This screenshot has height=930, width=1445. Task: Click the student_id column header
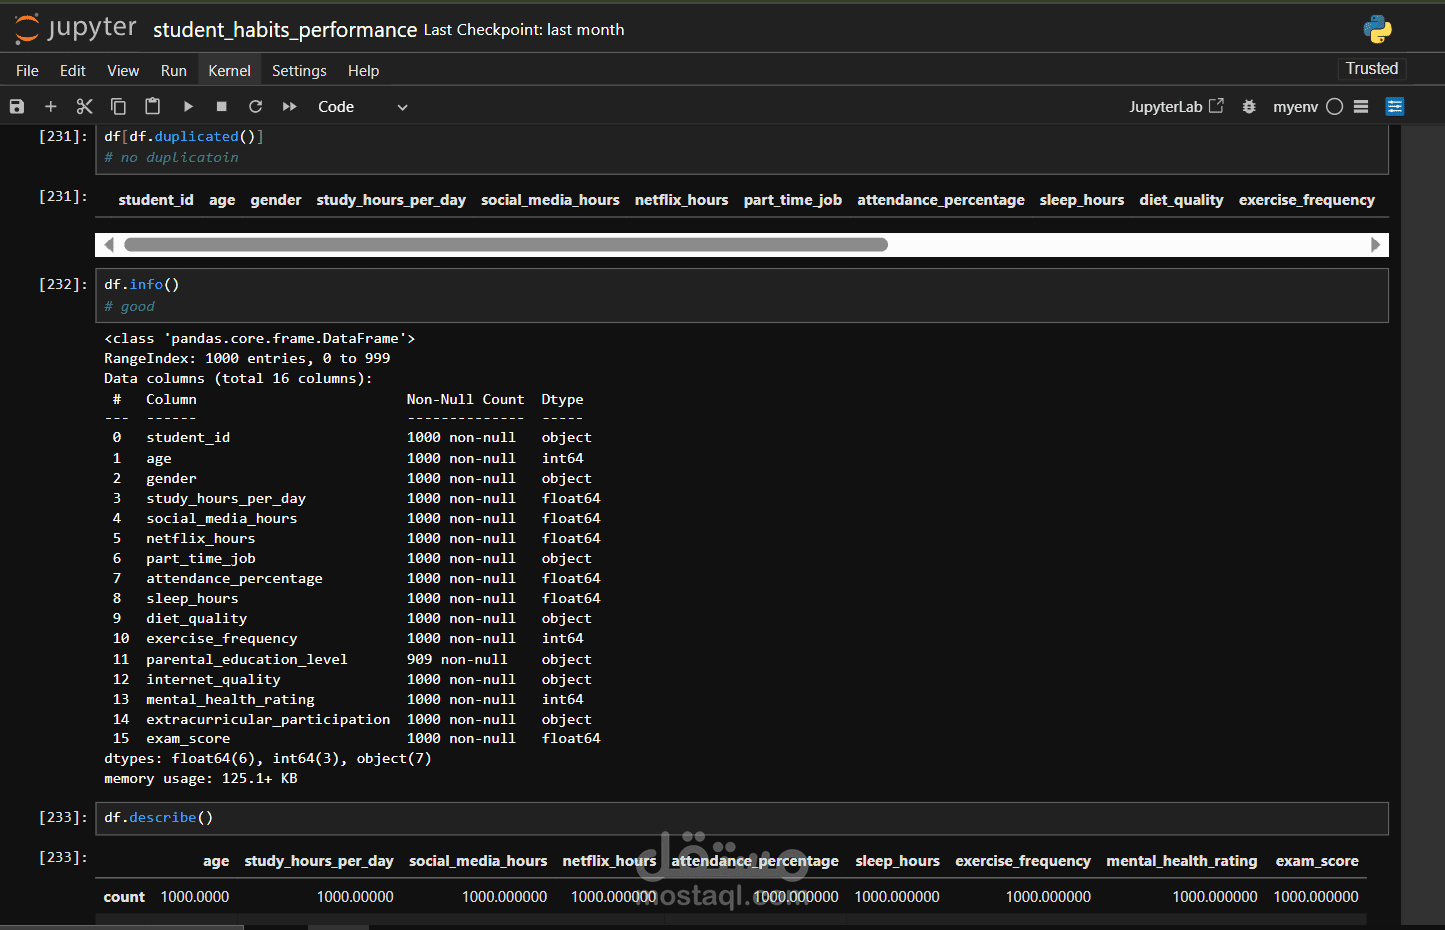156,200
